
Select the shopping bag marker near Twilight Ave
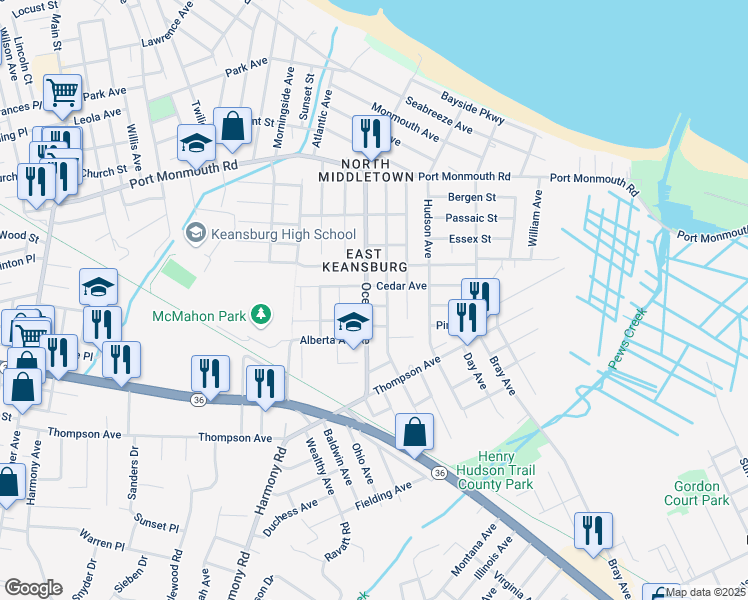232,129
